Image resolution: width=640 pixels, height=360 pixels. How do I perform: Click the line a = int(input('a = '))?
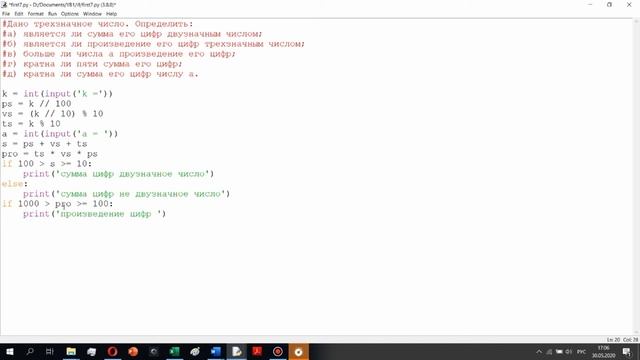coord(60,134)
